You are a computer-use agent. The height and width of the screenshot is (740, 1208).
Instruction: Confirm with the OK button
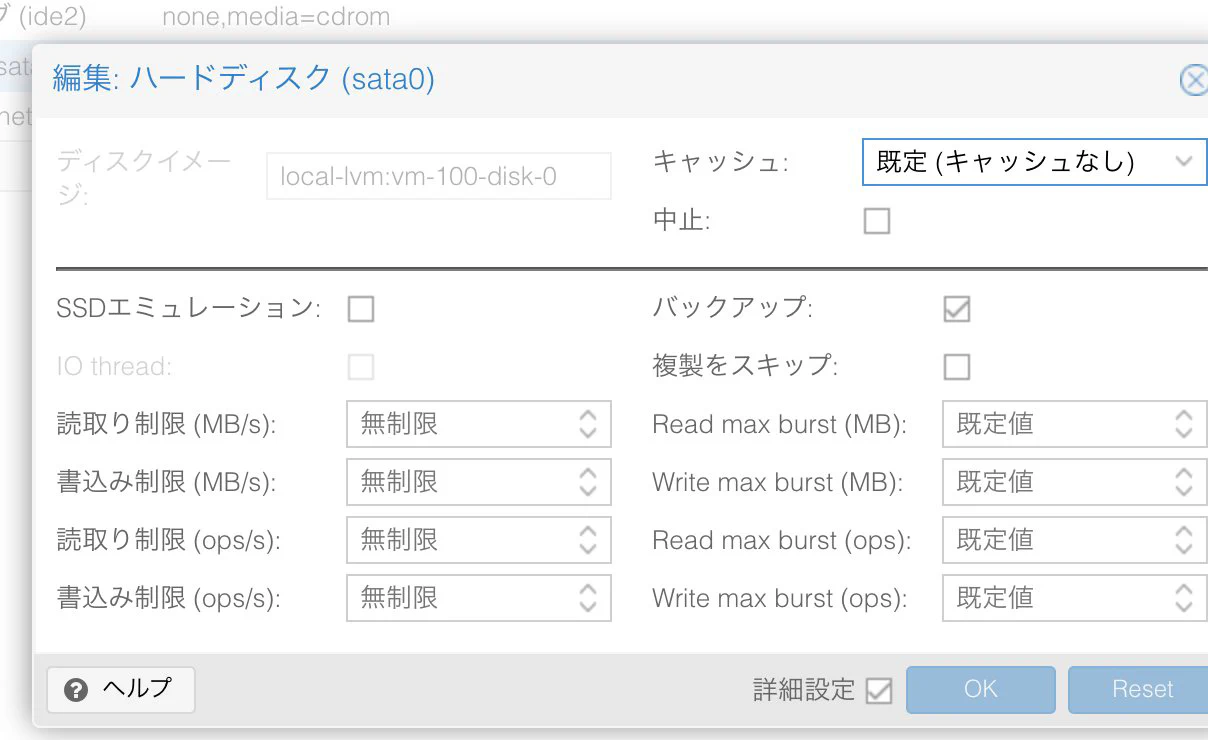click(981, 690)
